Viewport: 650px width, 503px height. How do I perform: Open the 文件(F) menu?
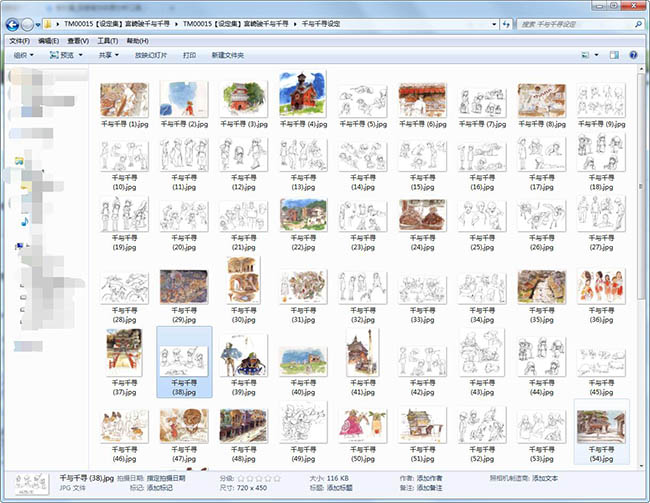pos(19,41)
